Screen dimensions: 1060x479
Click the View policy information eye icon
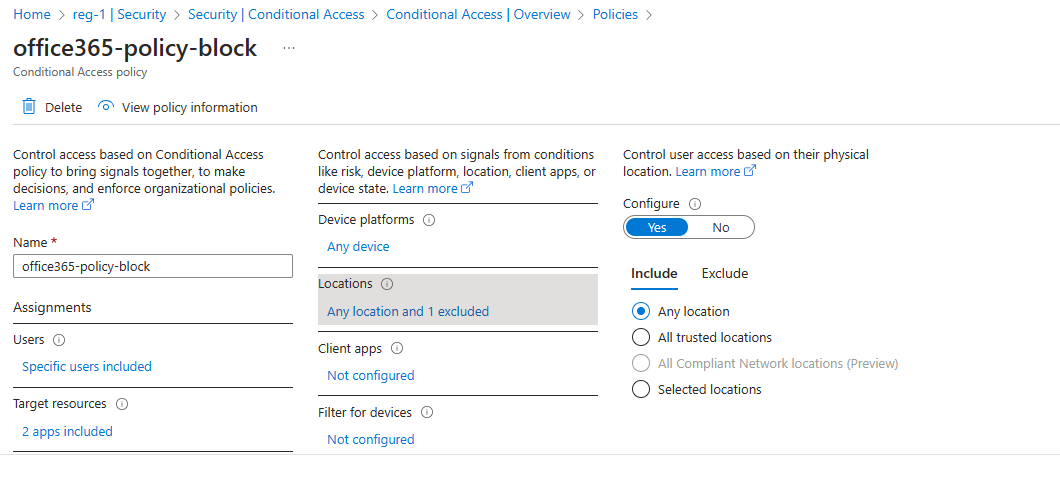pos(106,107)
